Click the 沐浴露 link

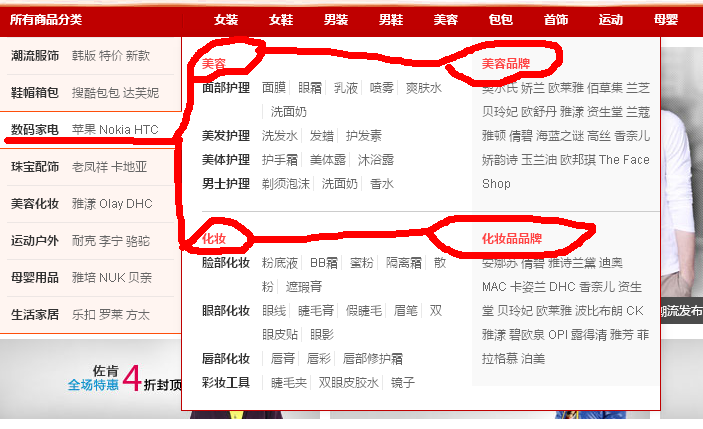(x=376, y=160)
